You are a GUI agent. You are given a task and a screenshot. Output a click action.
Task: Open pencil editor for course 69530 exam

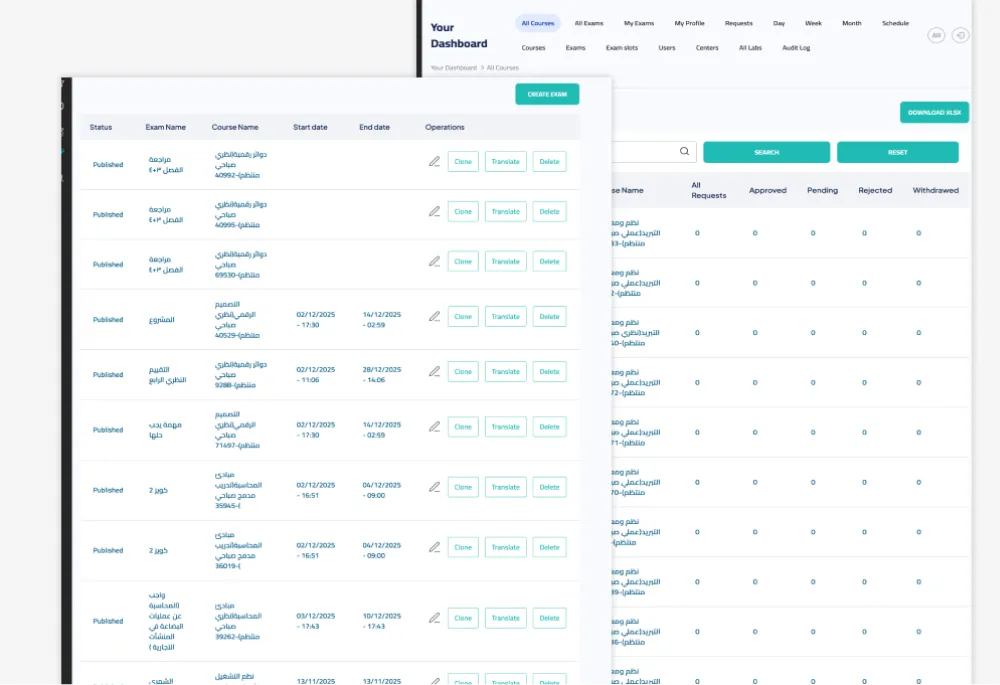[434, 261]
